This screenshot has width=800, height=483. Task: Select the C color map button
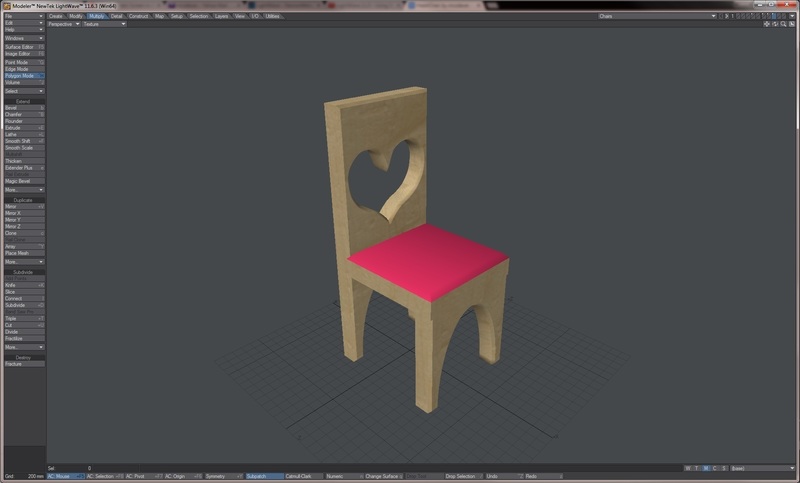point(715,468)
